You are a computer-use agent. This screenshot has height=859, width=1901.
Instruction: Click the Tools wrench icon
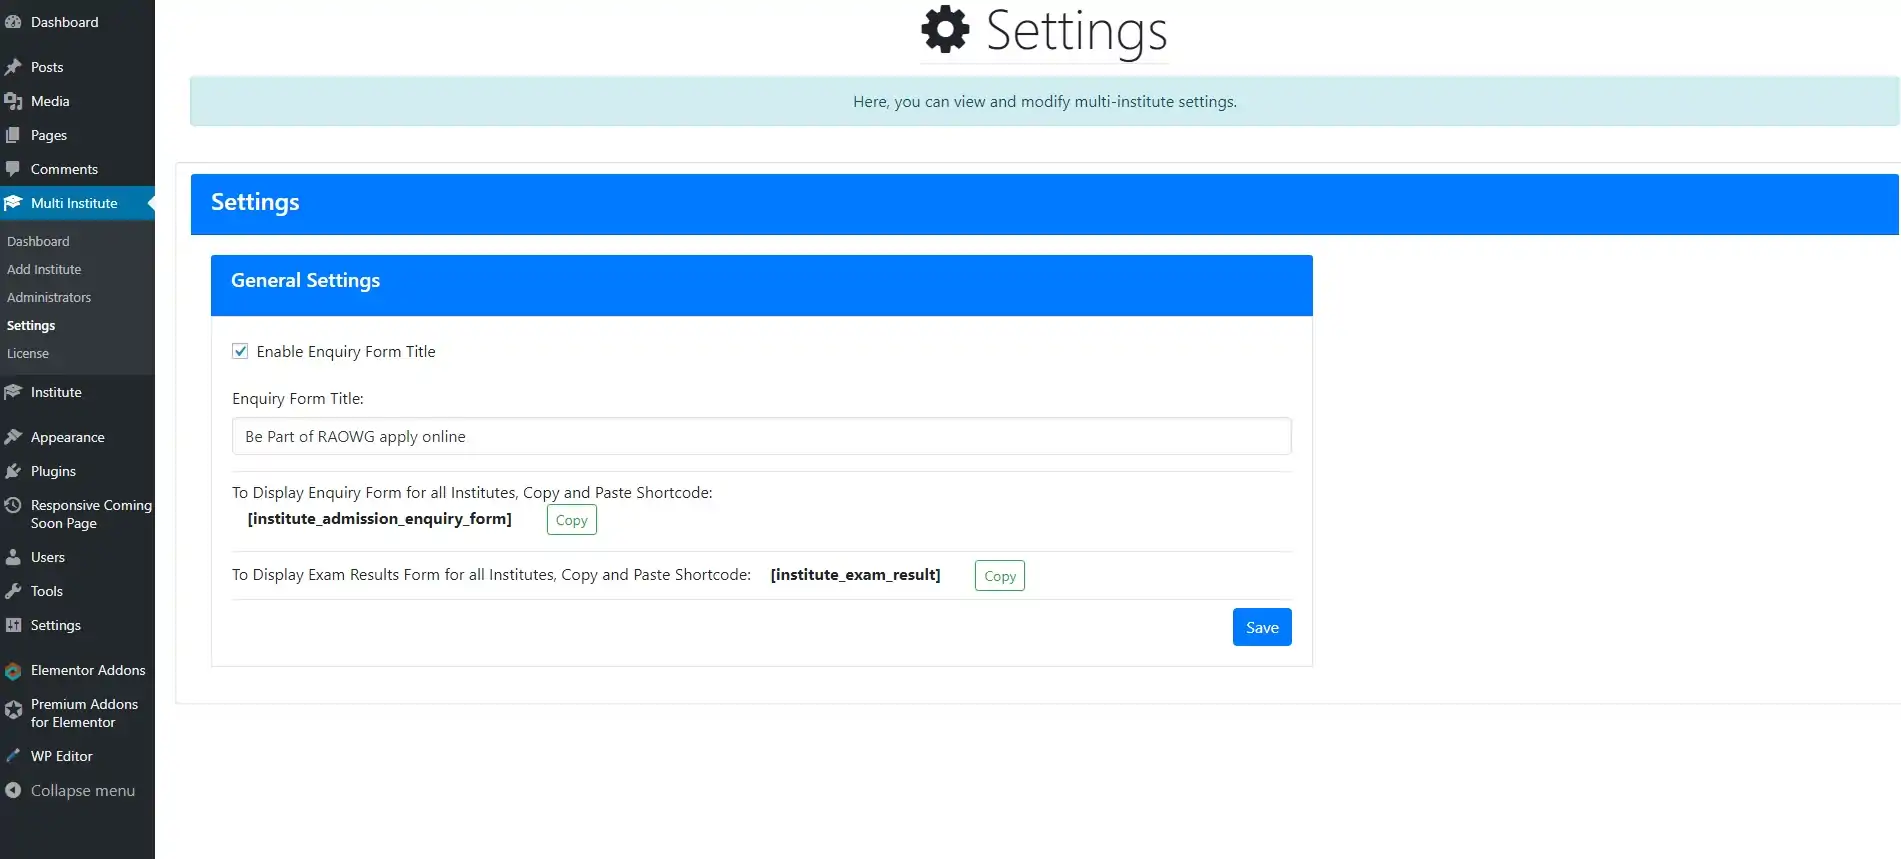13,591
